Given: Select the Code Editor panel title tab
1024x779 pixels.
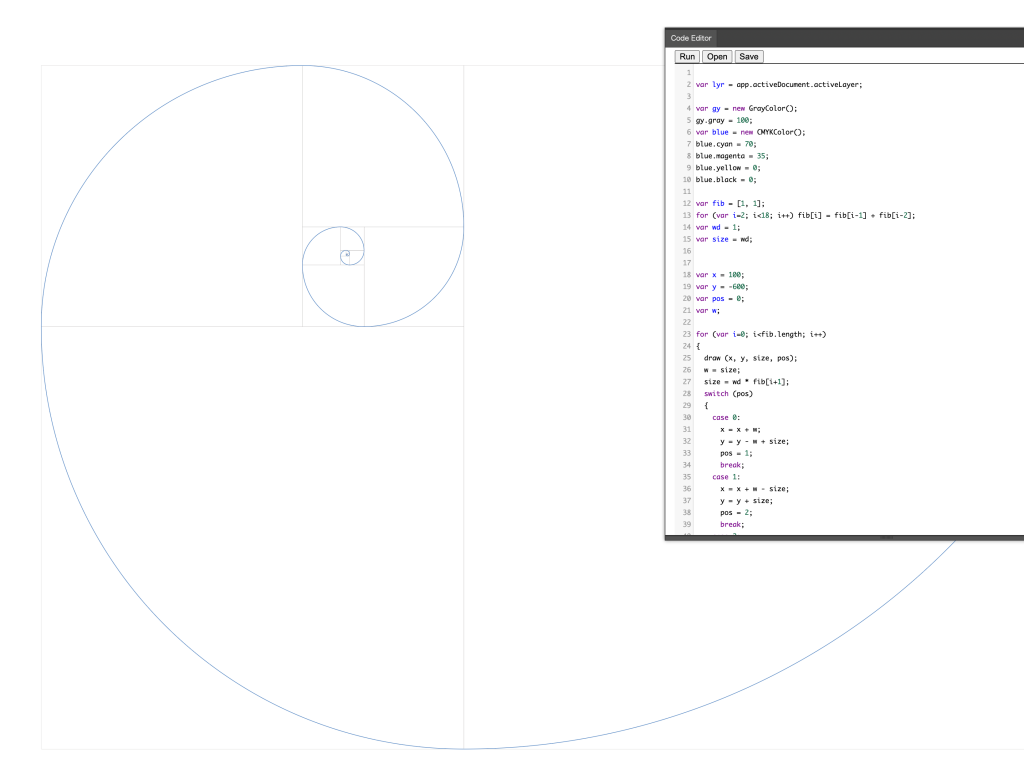Looking at the screenshot, I should (690, 38).
